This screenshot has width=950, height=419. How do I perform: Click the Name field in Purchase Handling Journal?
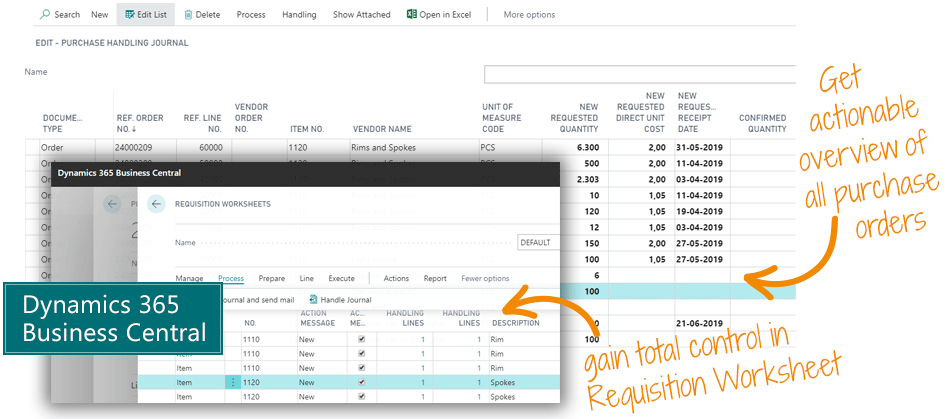639,74
